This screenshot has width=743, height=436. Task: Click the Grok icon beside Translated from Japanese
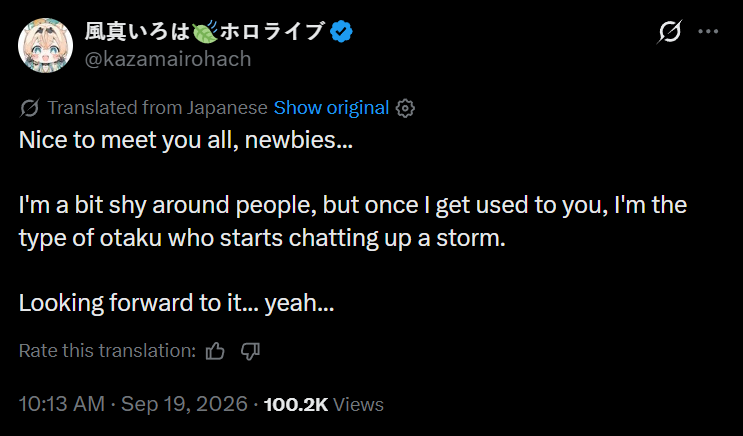pos(29,108)
